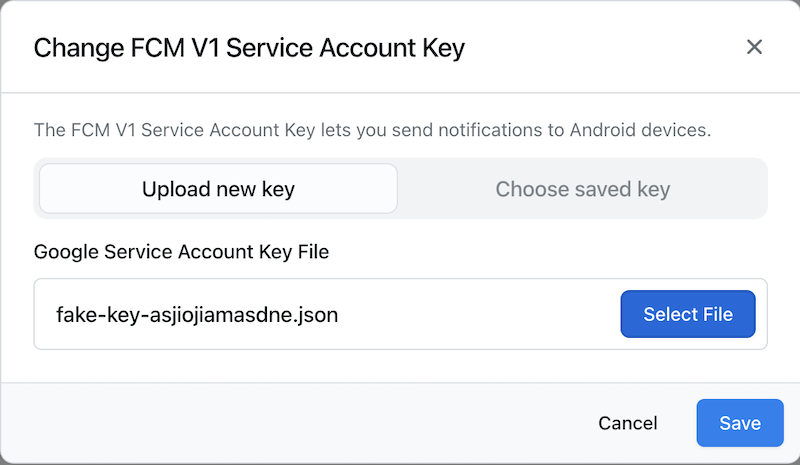
Task: Click empty space in the key file field
Action: (480, 315)
